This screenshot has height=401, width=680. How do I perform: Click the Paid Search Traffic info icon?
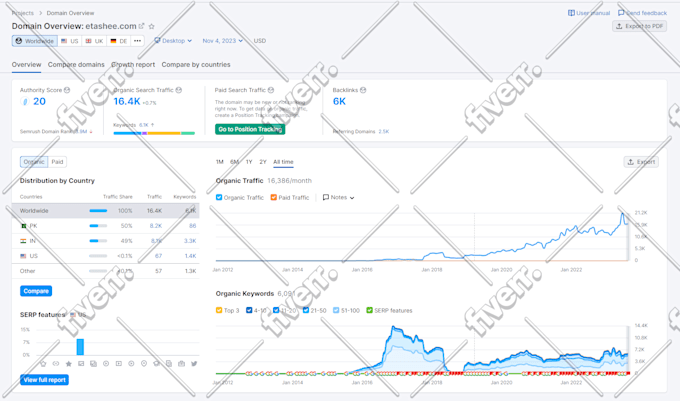(x=271, y=90)
